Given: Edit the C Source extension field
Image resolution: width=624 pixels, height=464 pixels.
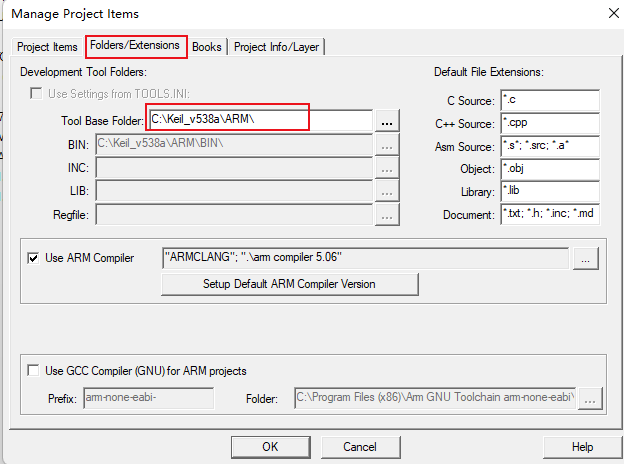Looking at the screenshot, I should click(549, 100).
